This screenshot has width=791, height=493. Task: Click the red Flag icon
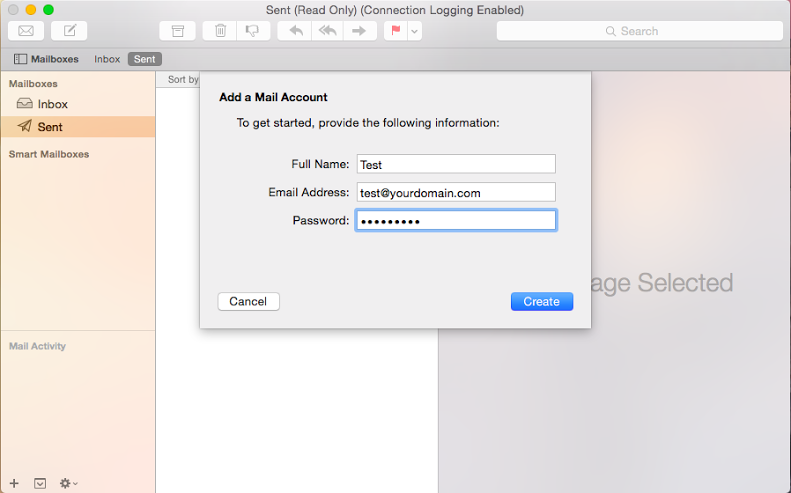click(x=396, y=31)
